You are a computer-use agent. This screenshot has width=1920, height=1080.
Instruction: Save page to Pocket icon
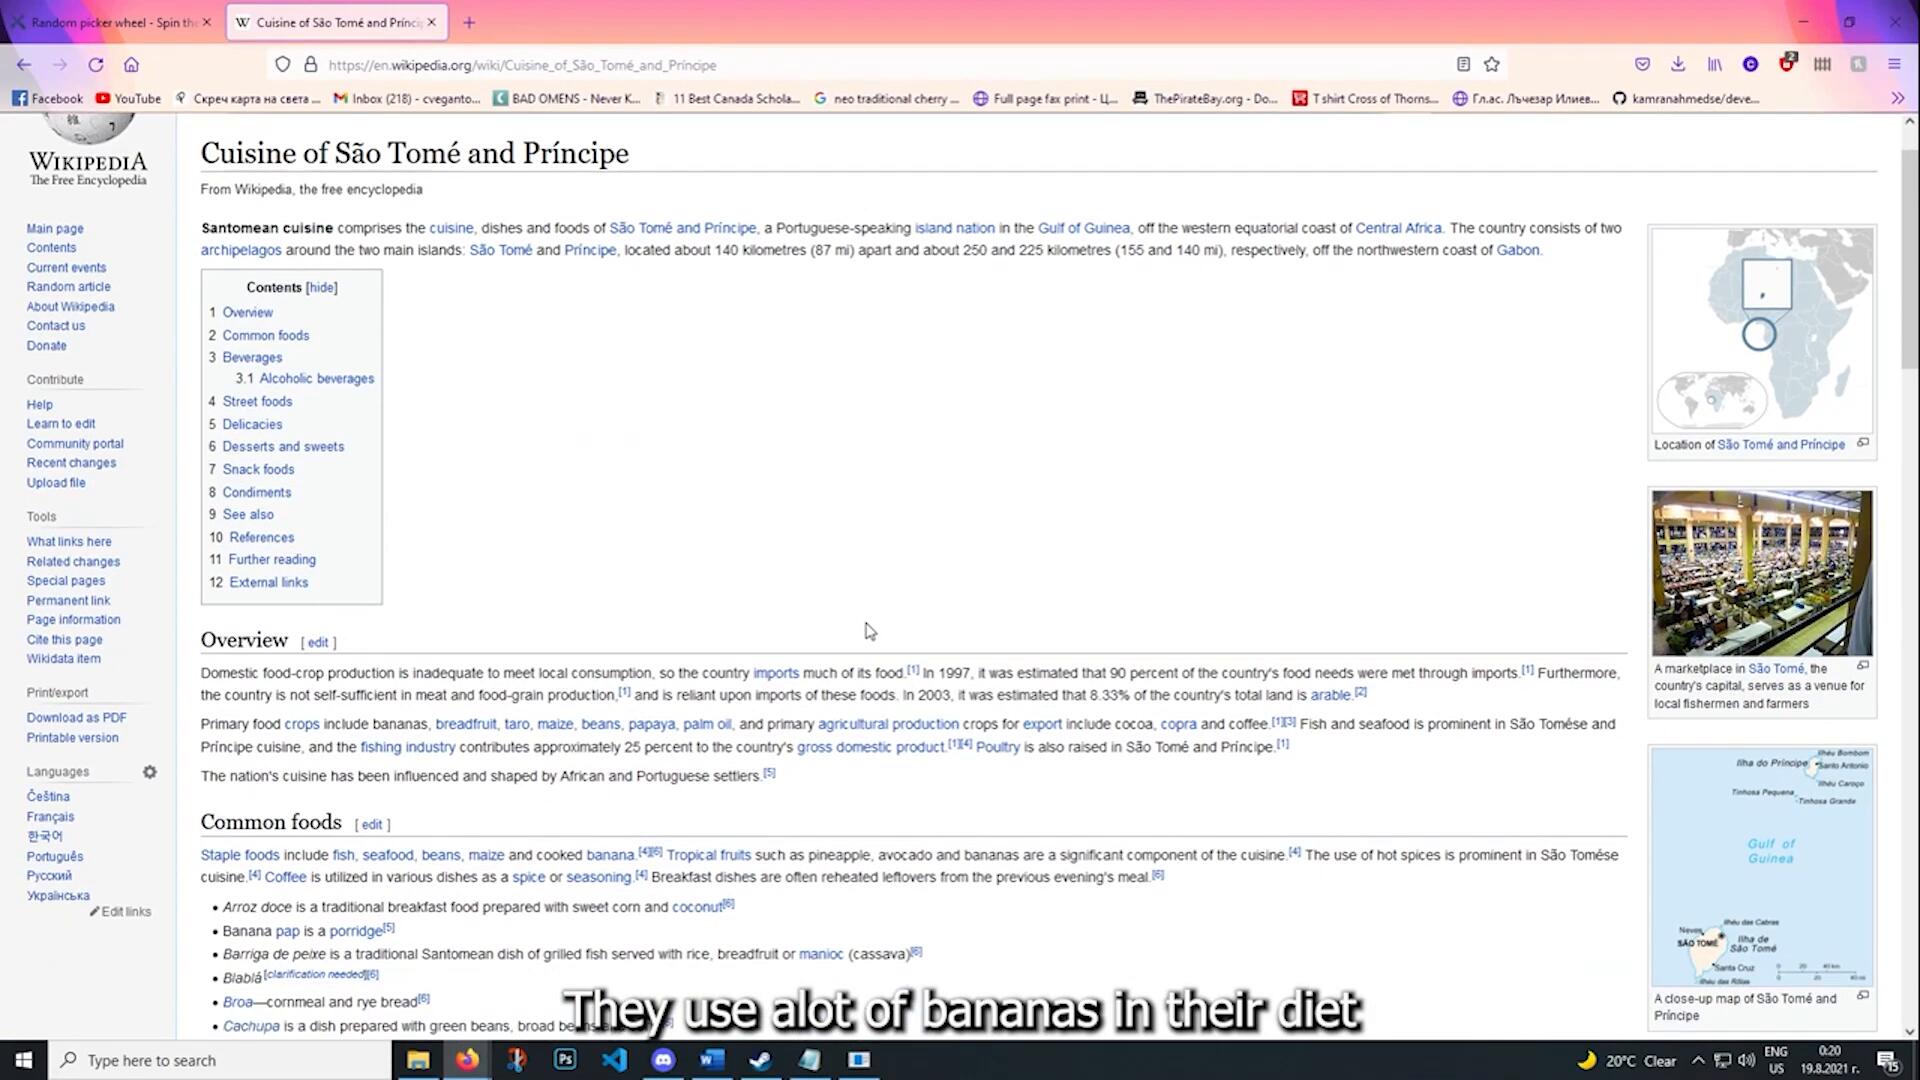coord(1642,65)
